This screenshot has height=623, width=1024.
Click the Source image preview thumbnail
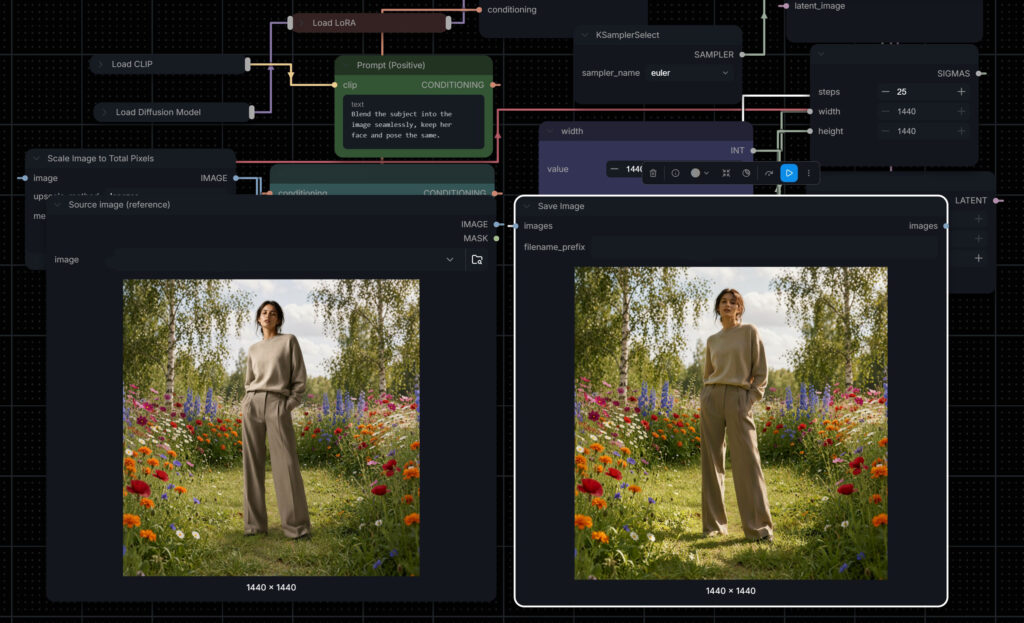click(x=271, y=428)
